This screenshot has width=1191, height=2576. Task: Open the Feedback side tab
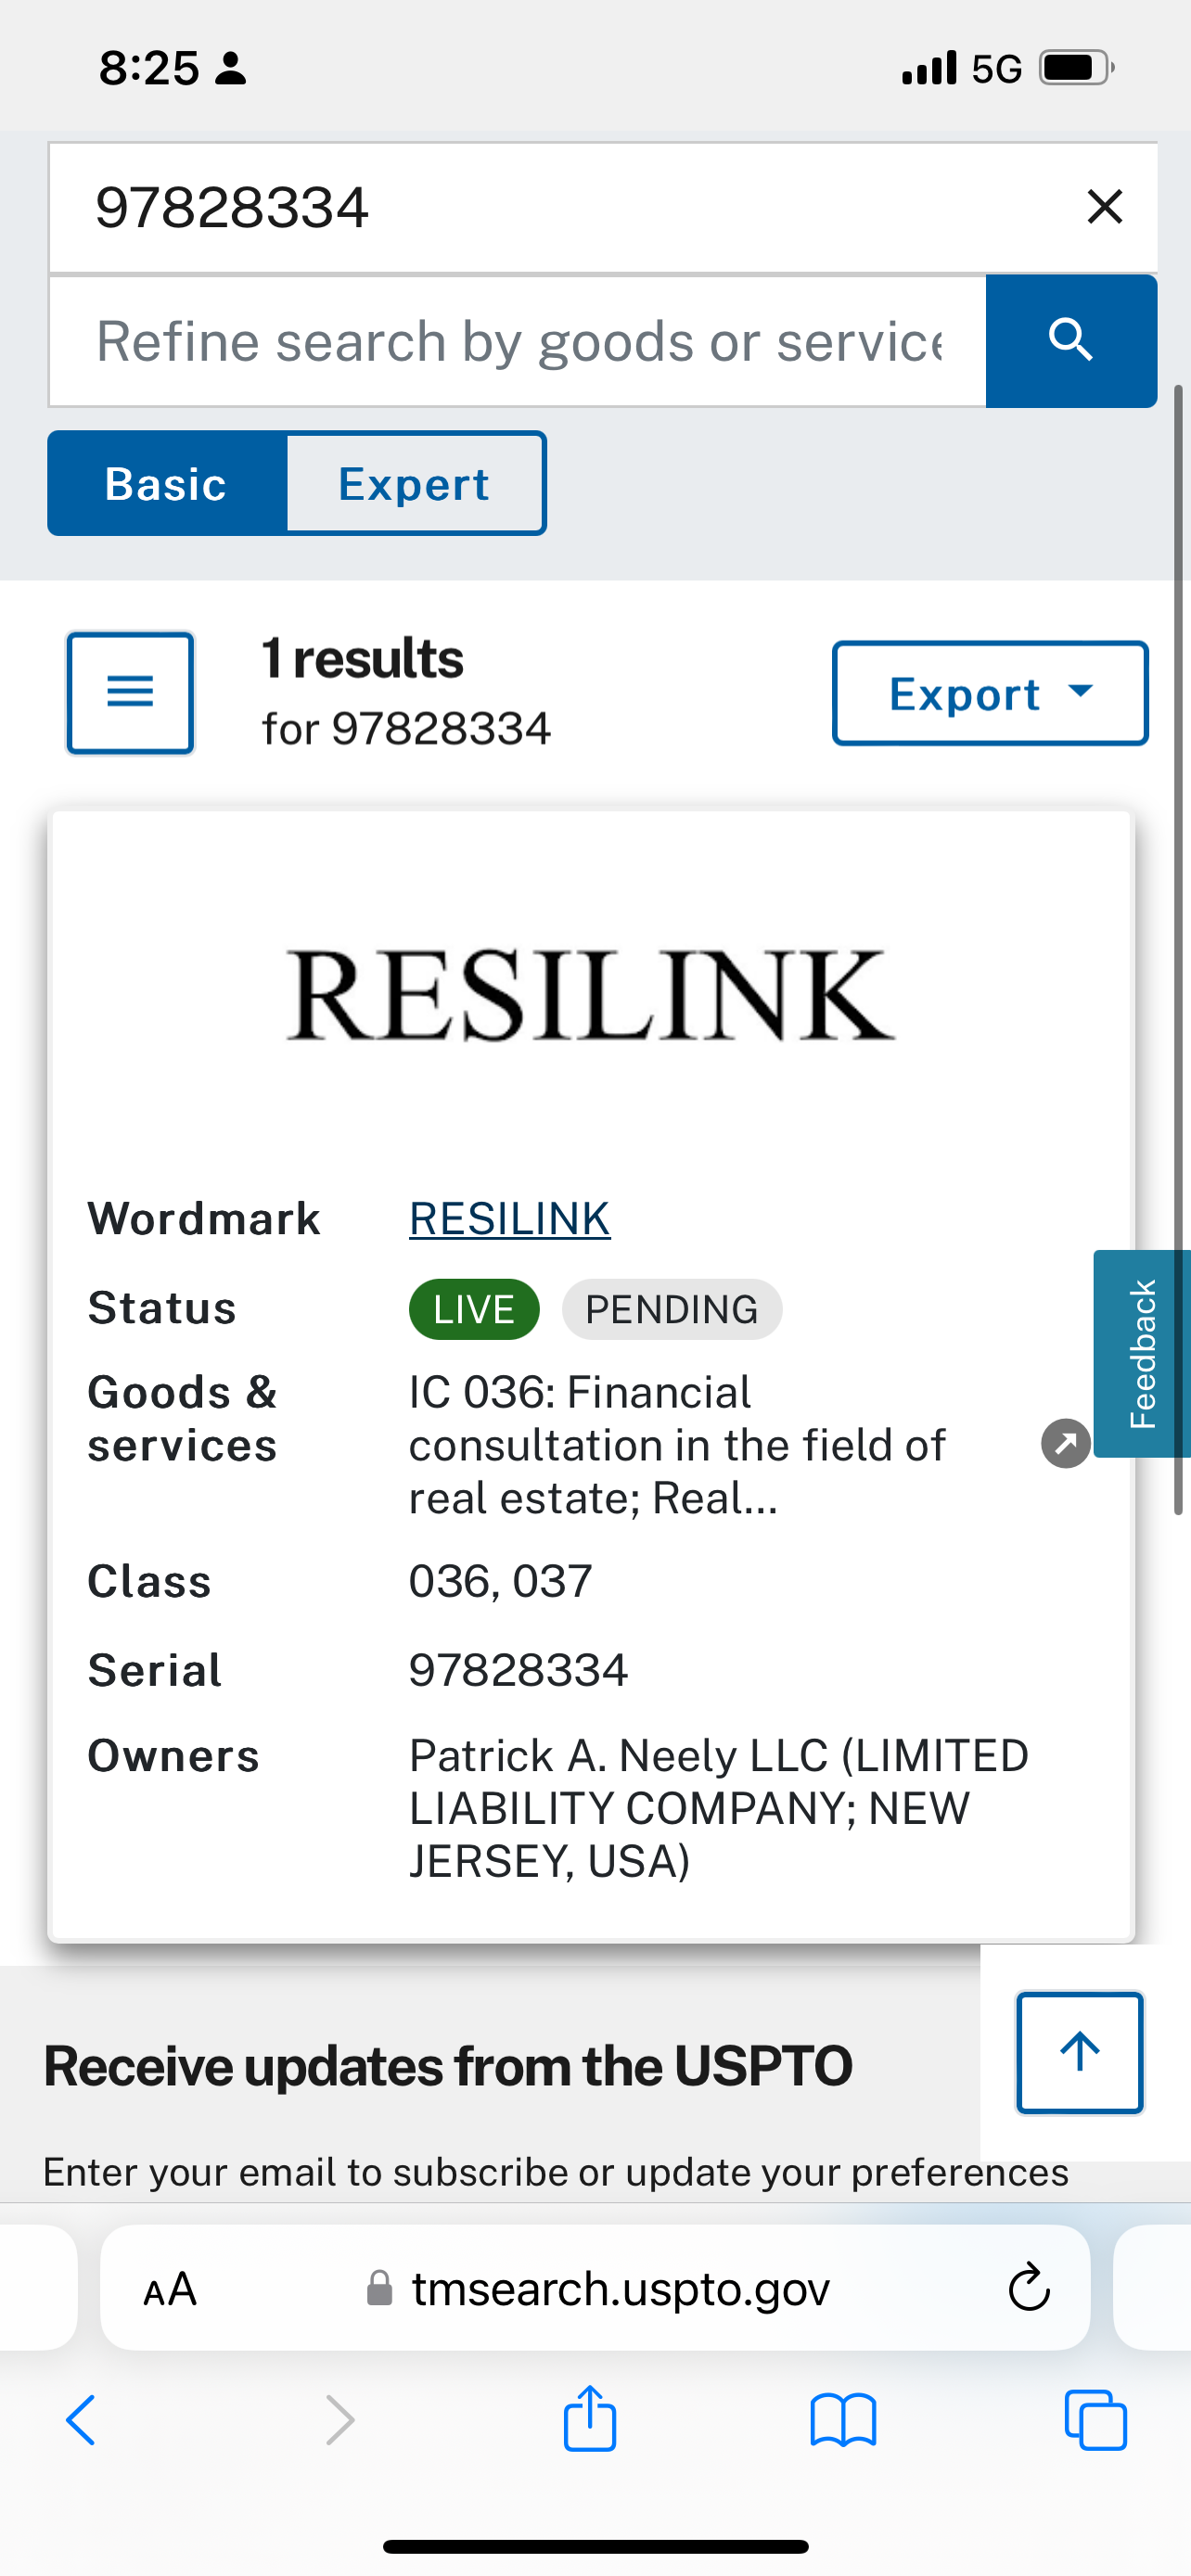pos(1142,1353)
